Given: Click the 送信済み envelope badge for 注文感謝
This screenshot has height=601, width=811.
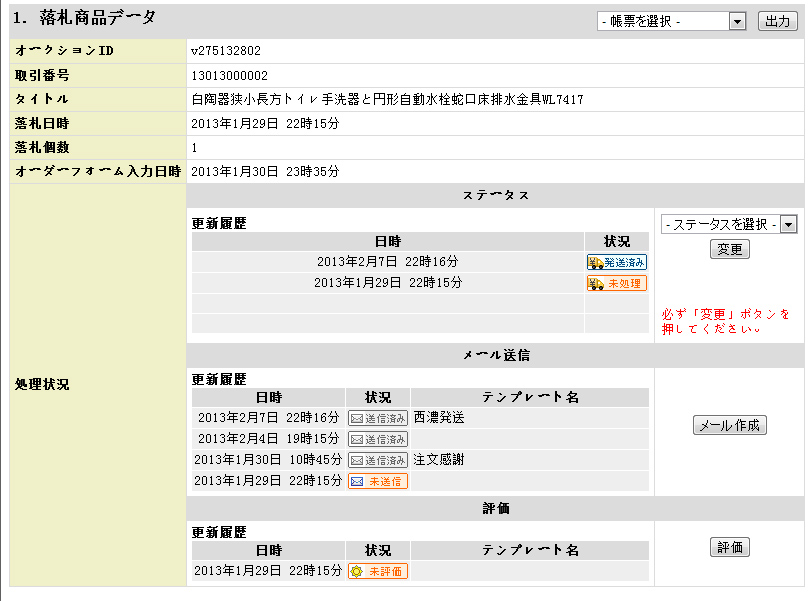Looking at the screenshot, I should point(377,460).
